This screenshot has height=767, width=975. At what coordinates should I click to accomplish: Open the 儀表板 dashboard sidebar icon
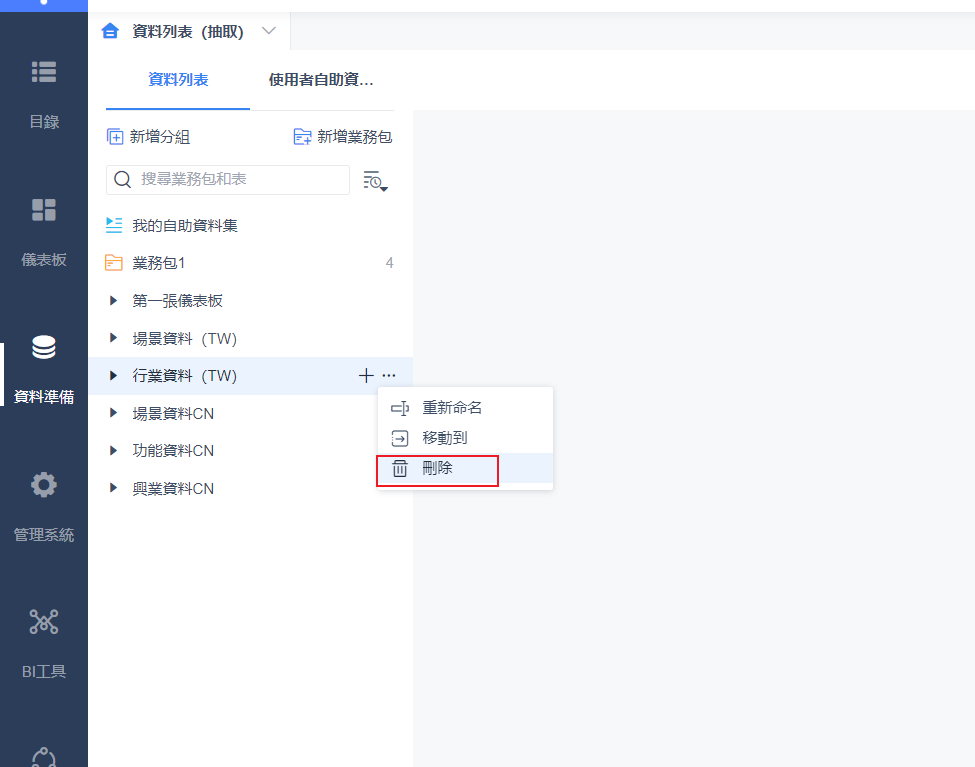tap(44, 210)
